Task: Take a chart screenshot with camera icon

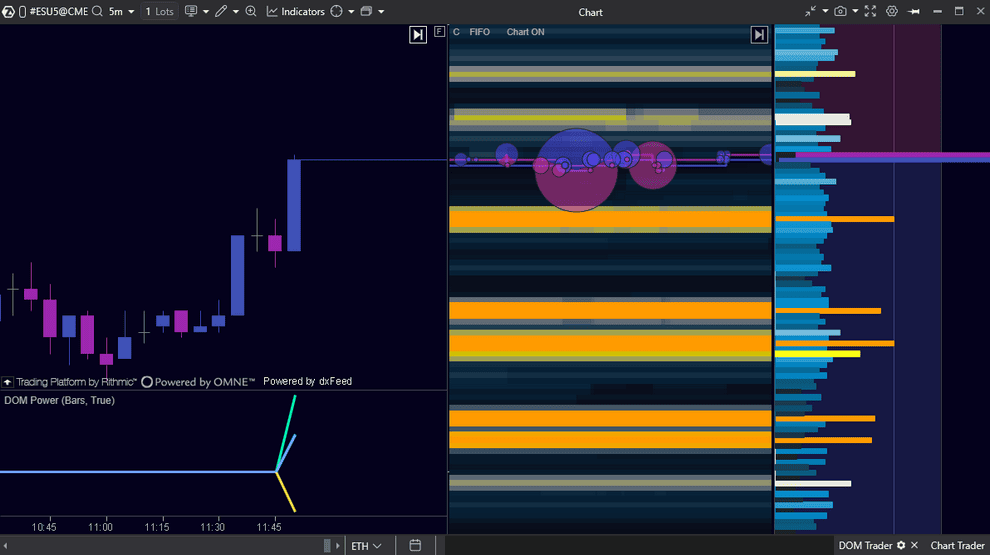Action: tap(841, 12)
